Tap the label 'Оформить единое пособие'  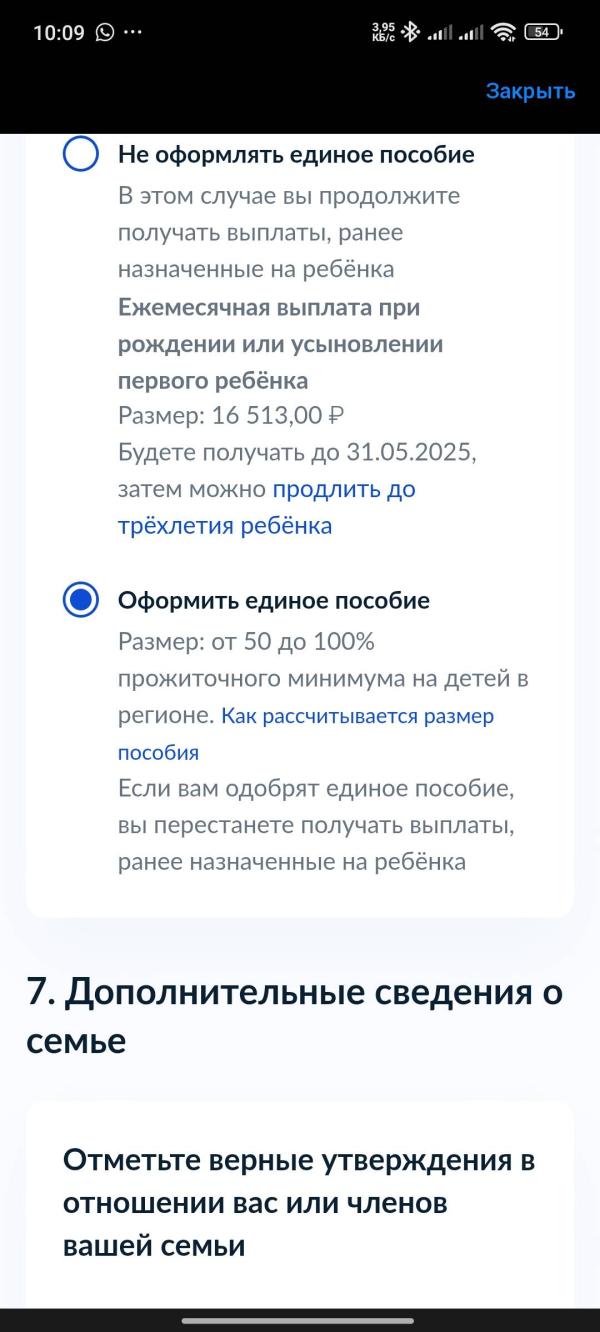(x=274, y=600)
